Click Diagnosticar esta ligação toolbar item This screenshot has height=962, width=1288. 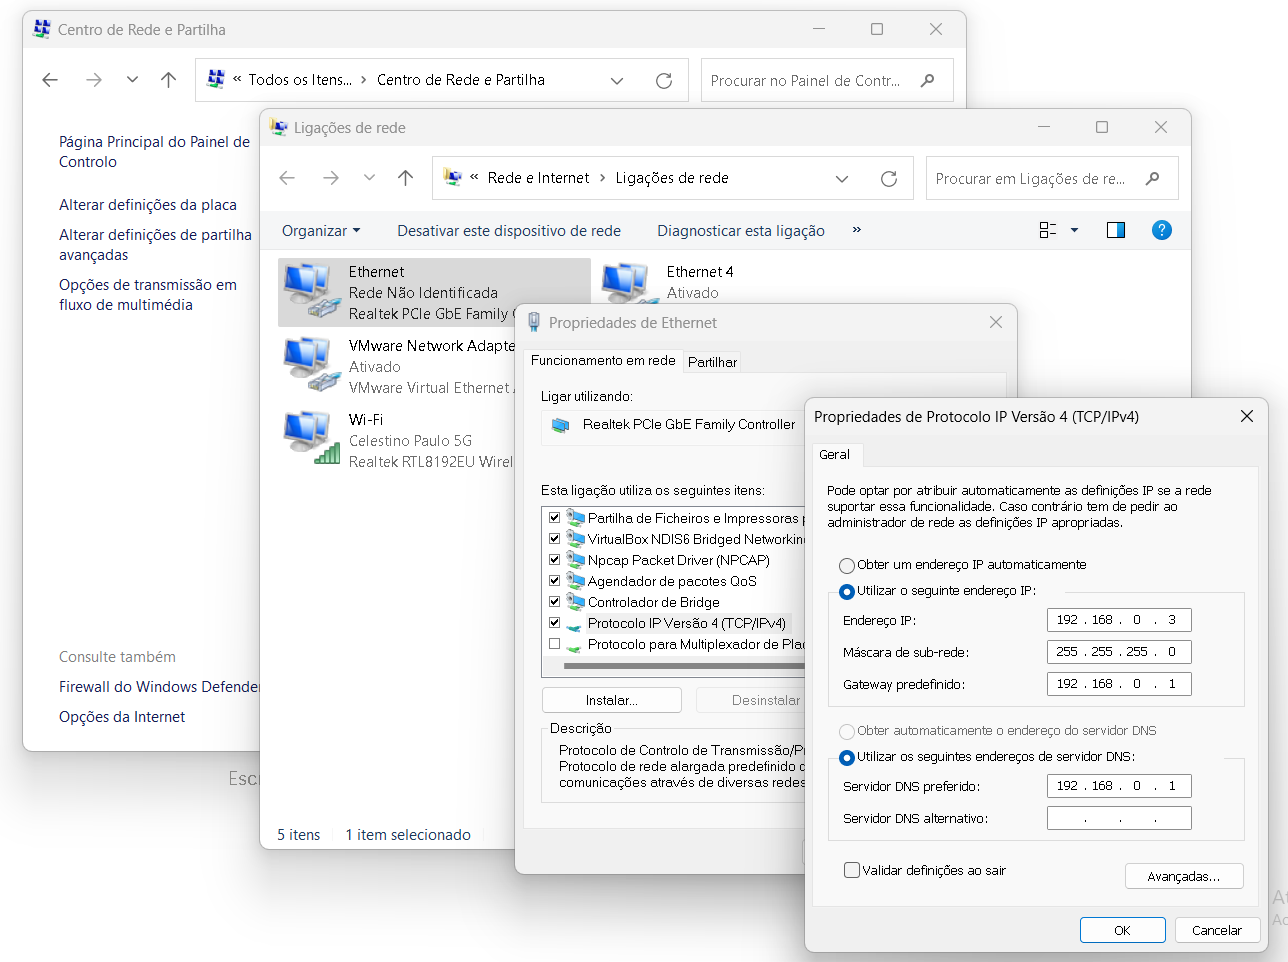[740, 231]
